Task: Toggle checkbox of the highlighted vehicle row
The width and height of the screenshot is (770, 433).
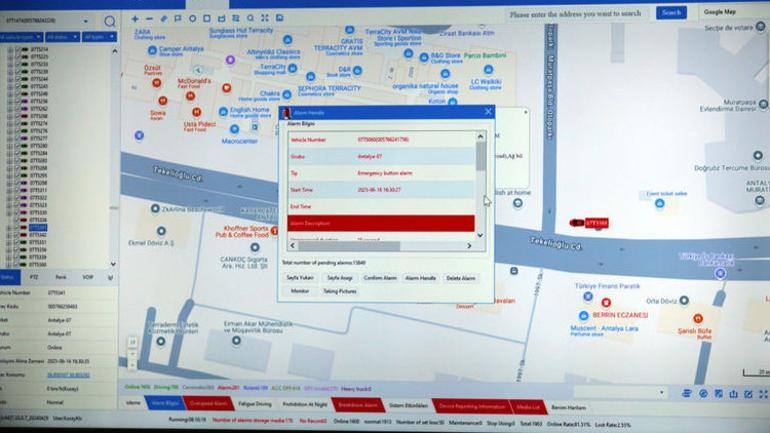Action: coord(17,228)
